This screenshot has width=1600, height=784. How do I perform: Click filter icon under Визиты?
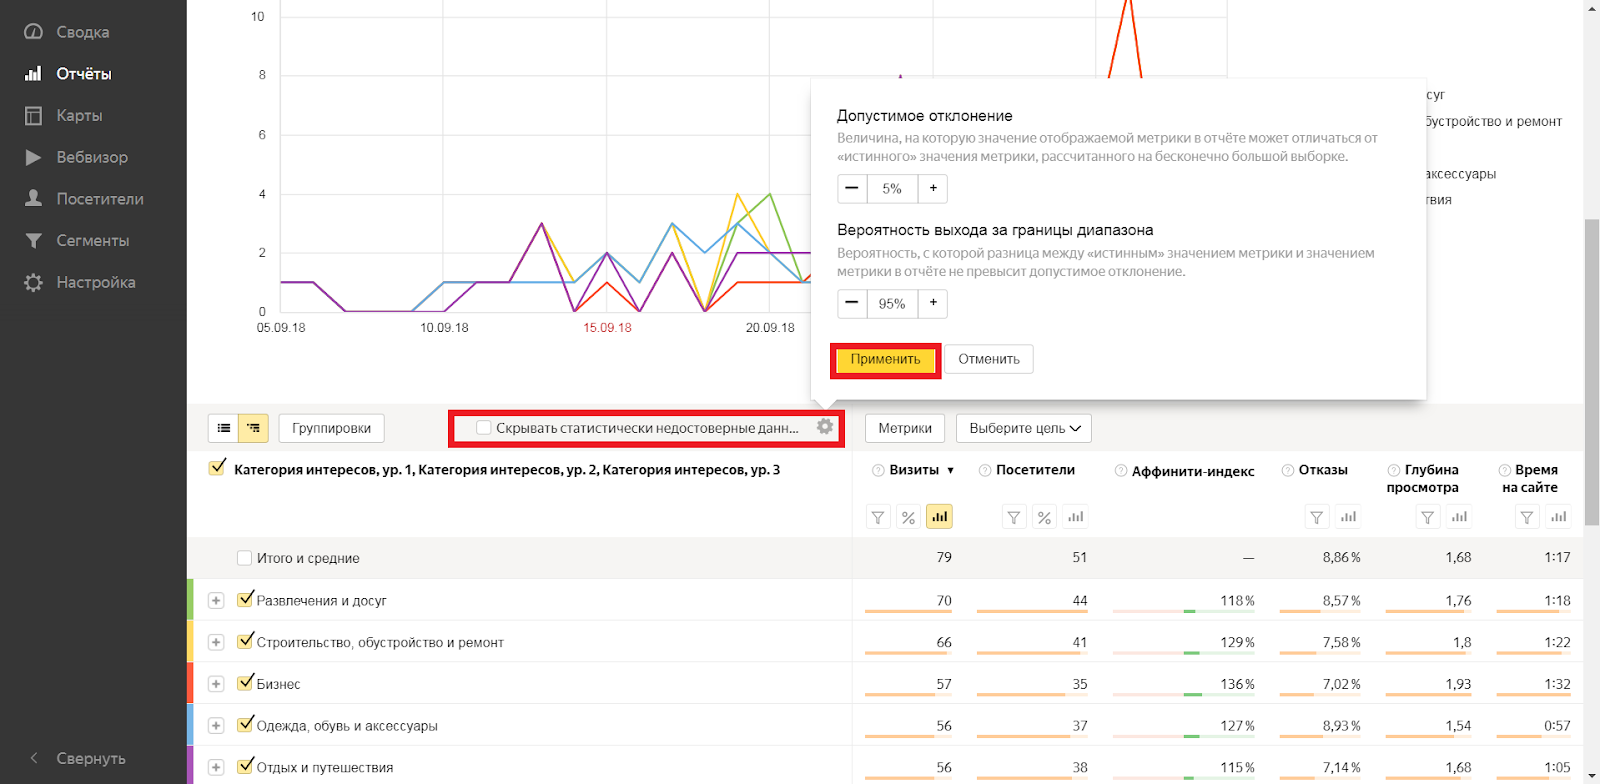coord(878,517)
